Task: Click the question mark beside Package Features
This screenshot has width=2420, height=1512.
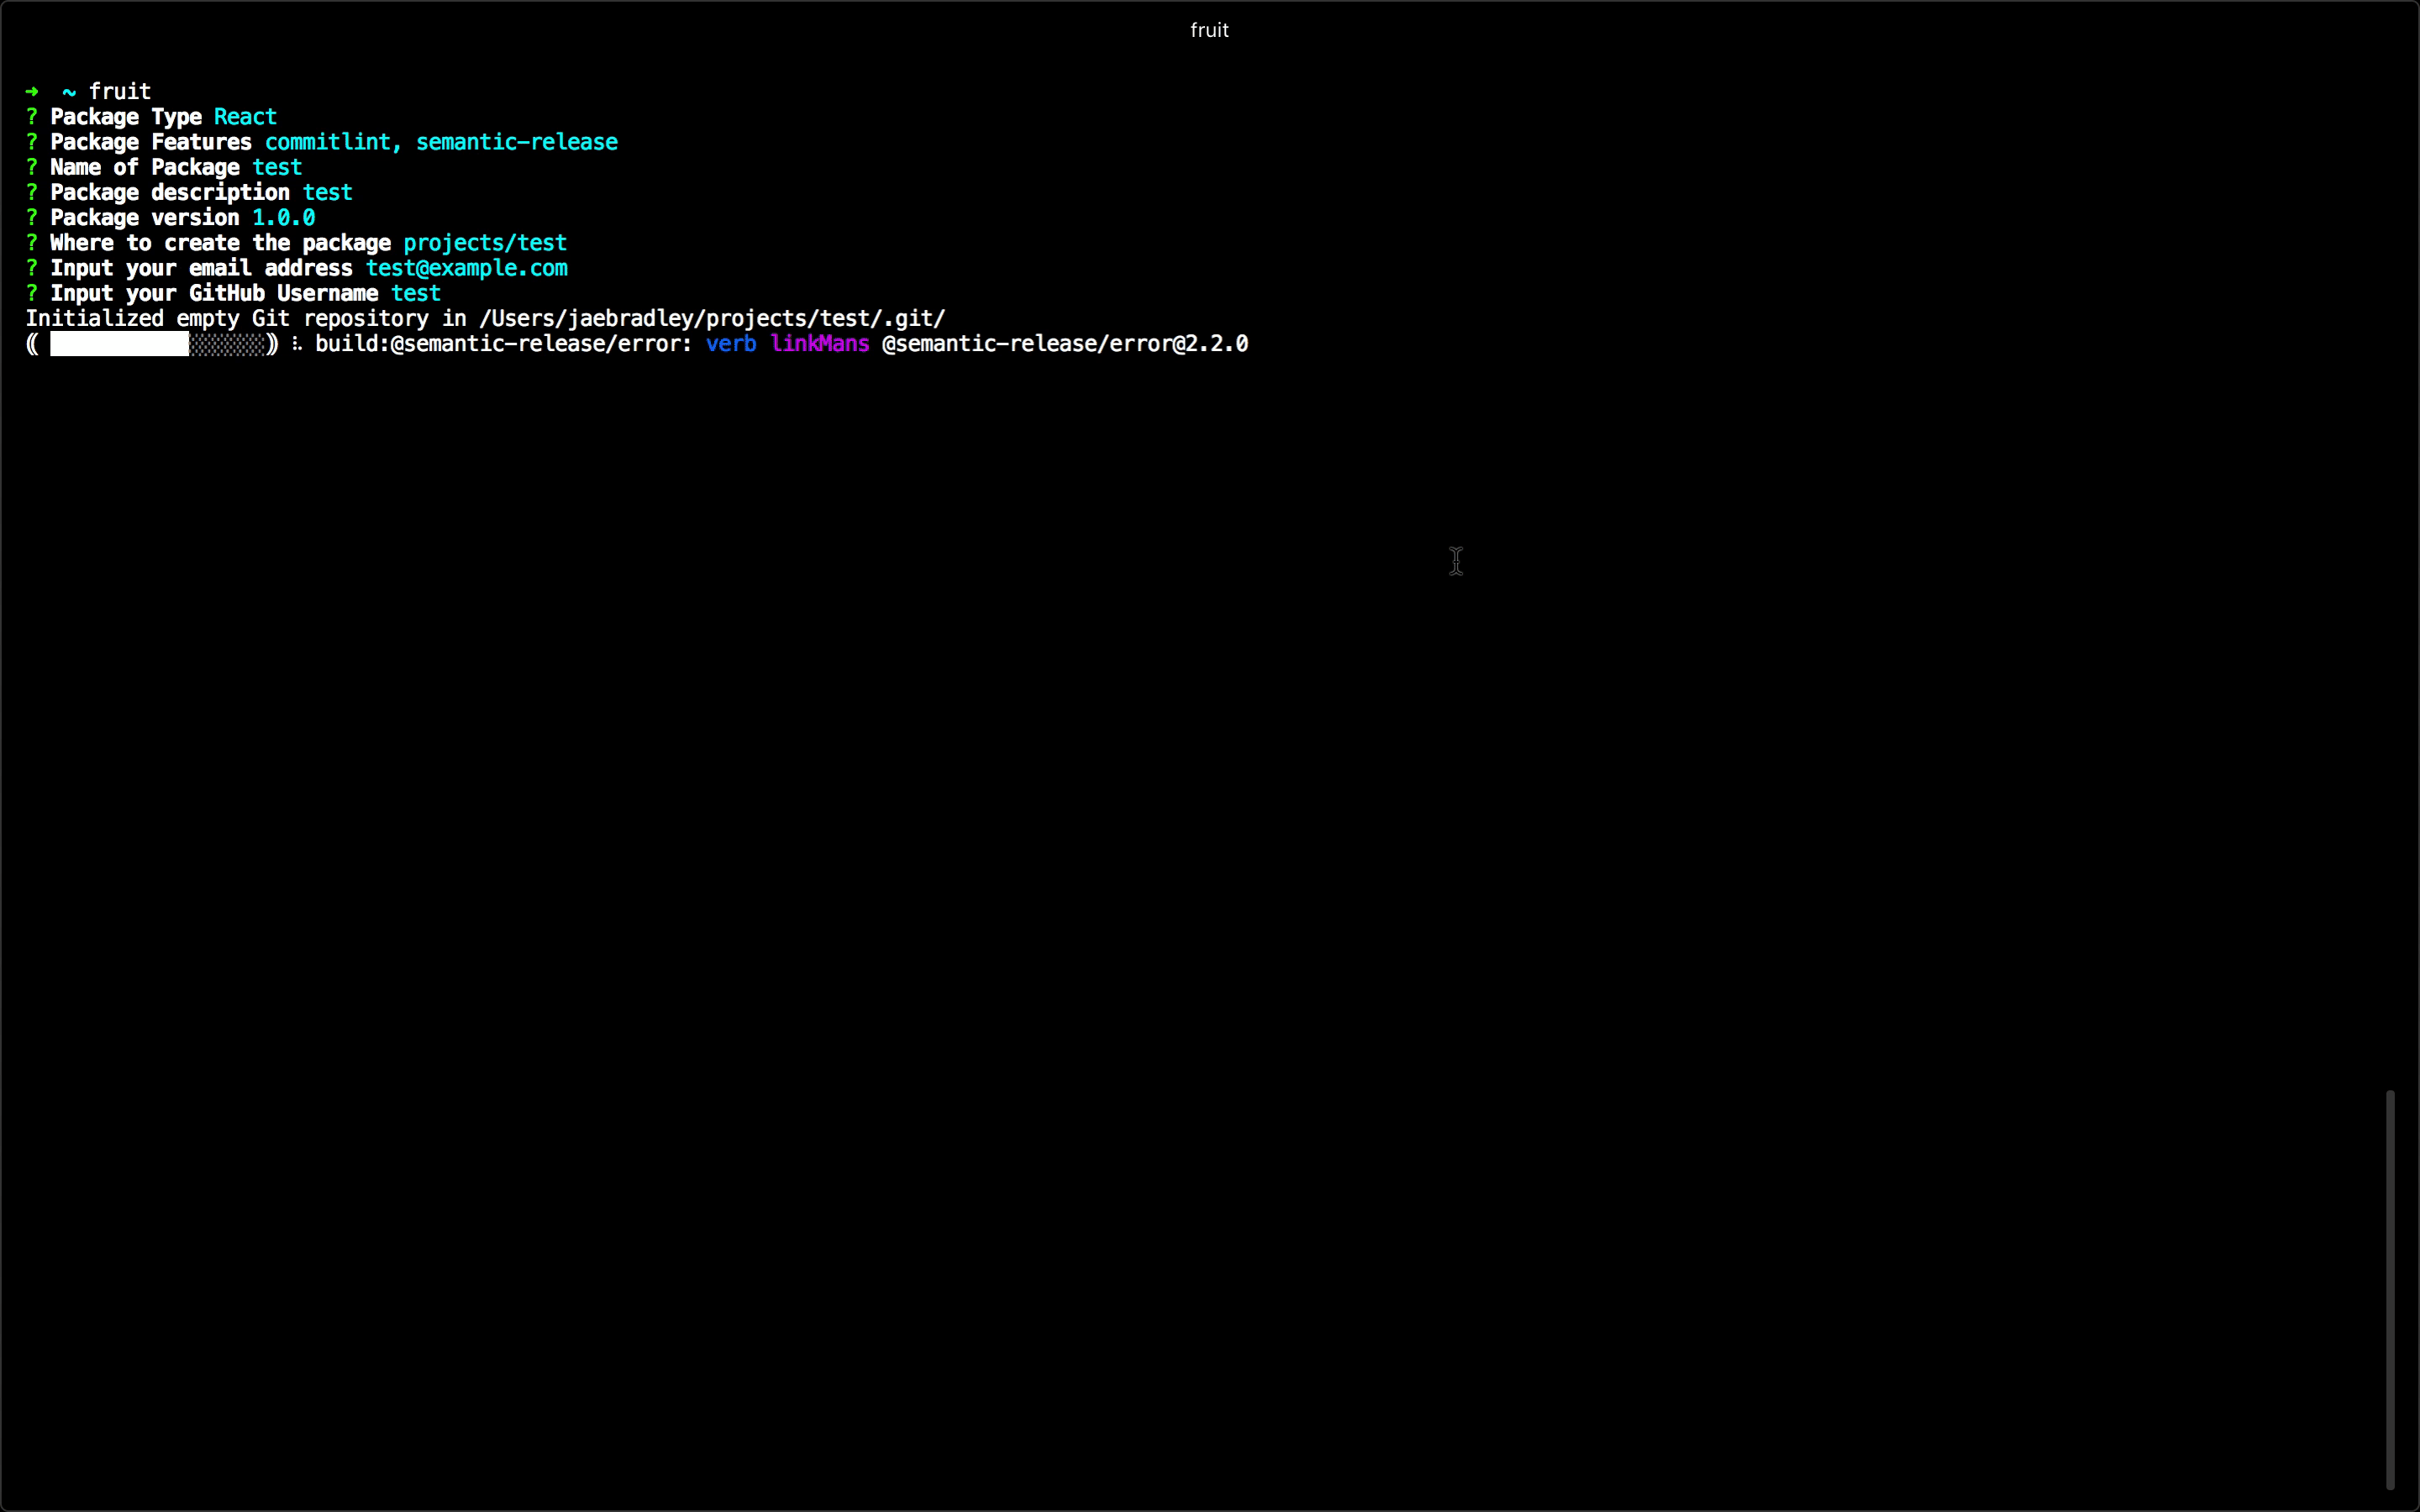Action: coord(32,142)
